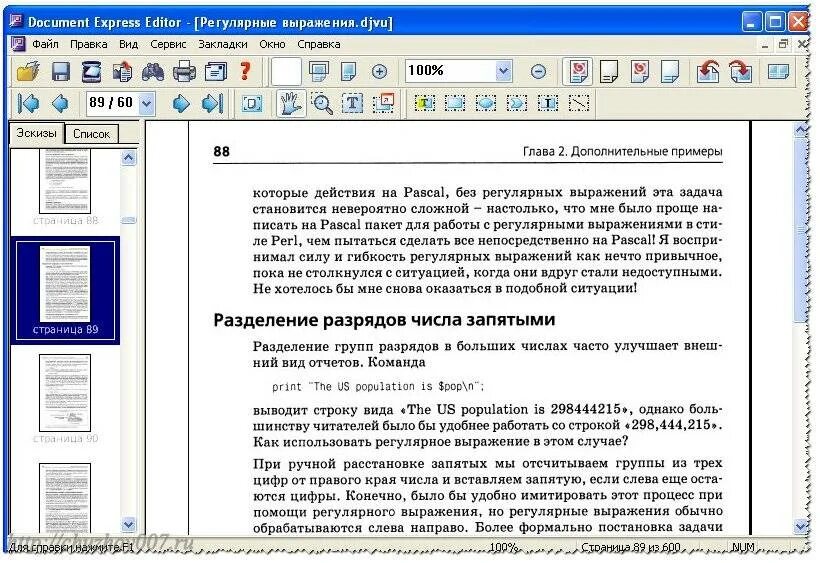Open the Окно menu
The image size is (820, 563).
(x=272, y=44)
